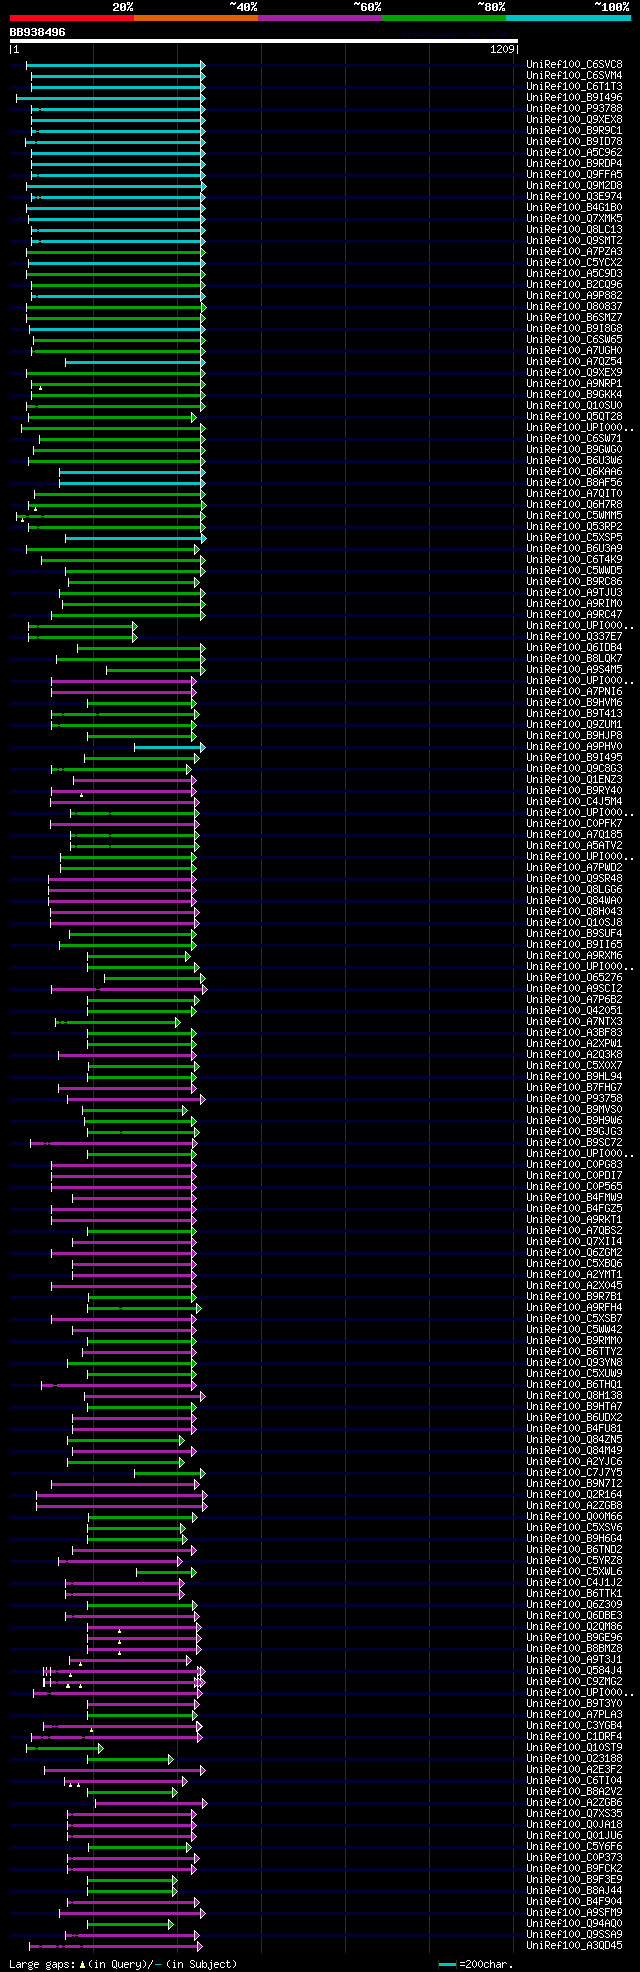Click the white query sequence bar
The width and height of the screenshot is (640, 1972).
264,41
